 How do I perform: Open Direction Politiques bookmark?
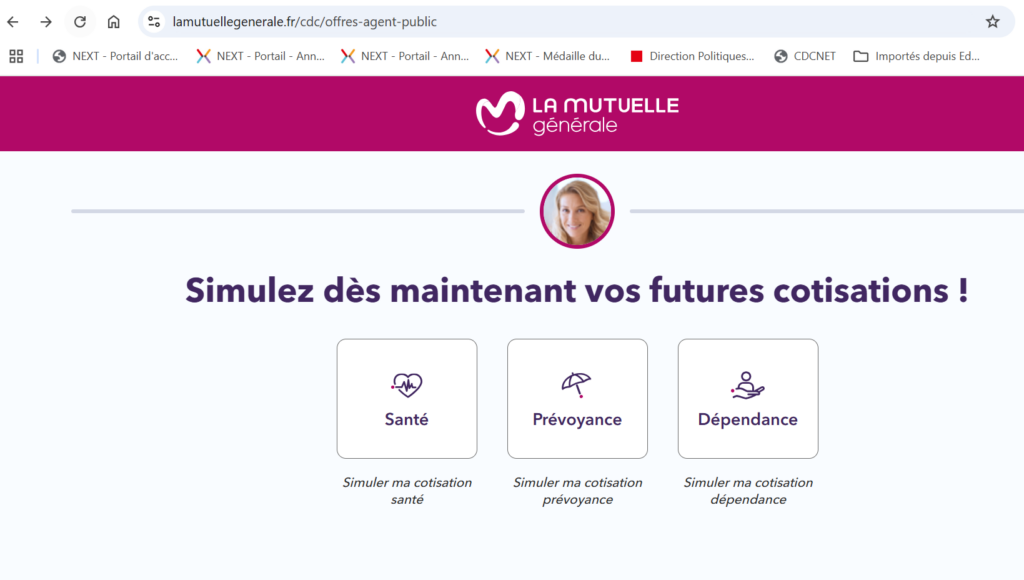(x=692, y=56)
